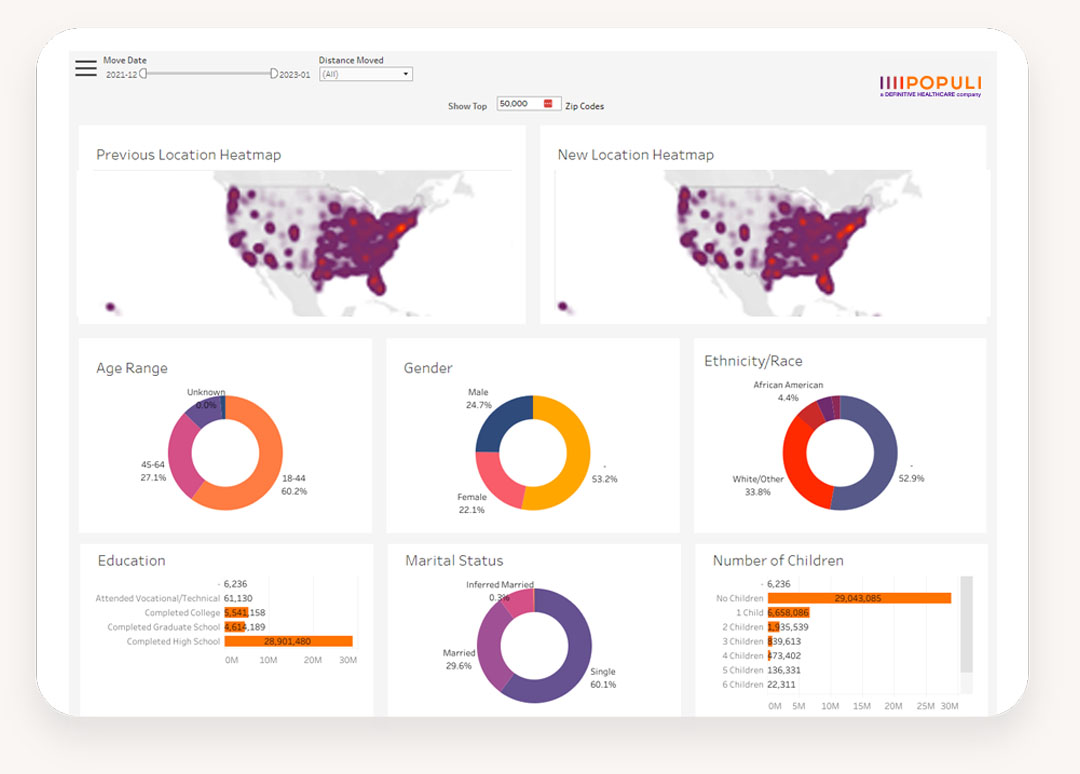The height and width of the screenshot is (774, 1080).
Task: Click the '61,130' education value
Action: click(238, 598)
